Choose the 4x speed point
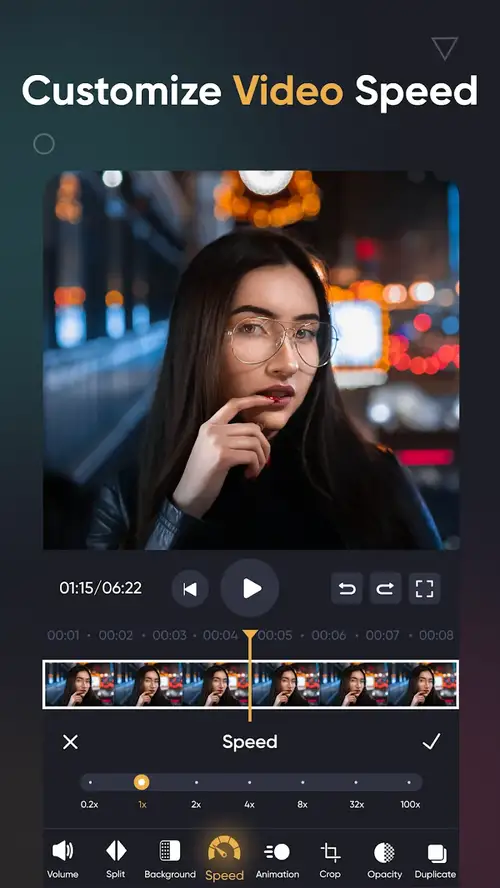 tap(249, 783)
